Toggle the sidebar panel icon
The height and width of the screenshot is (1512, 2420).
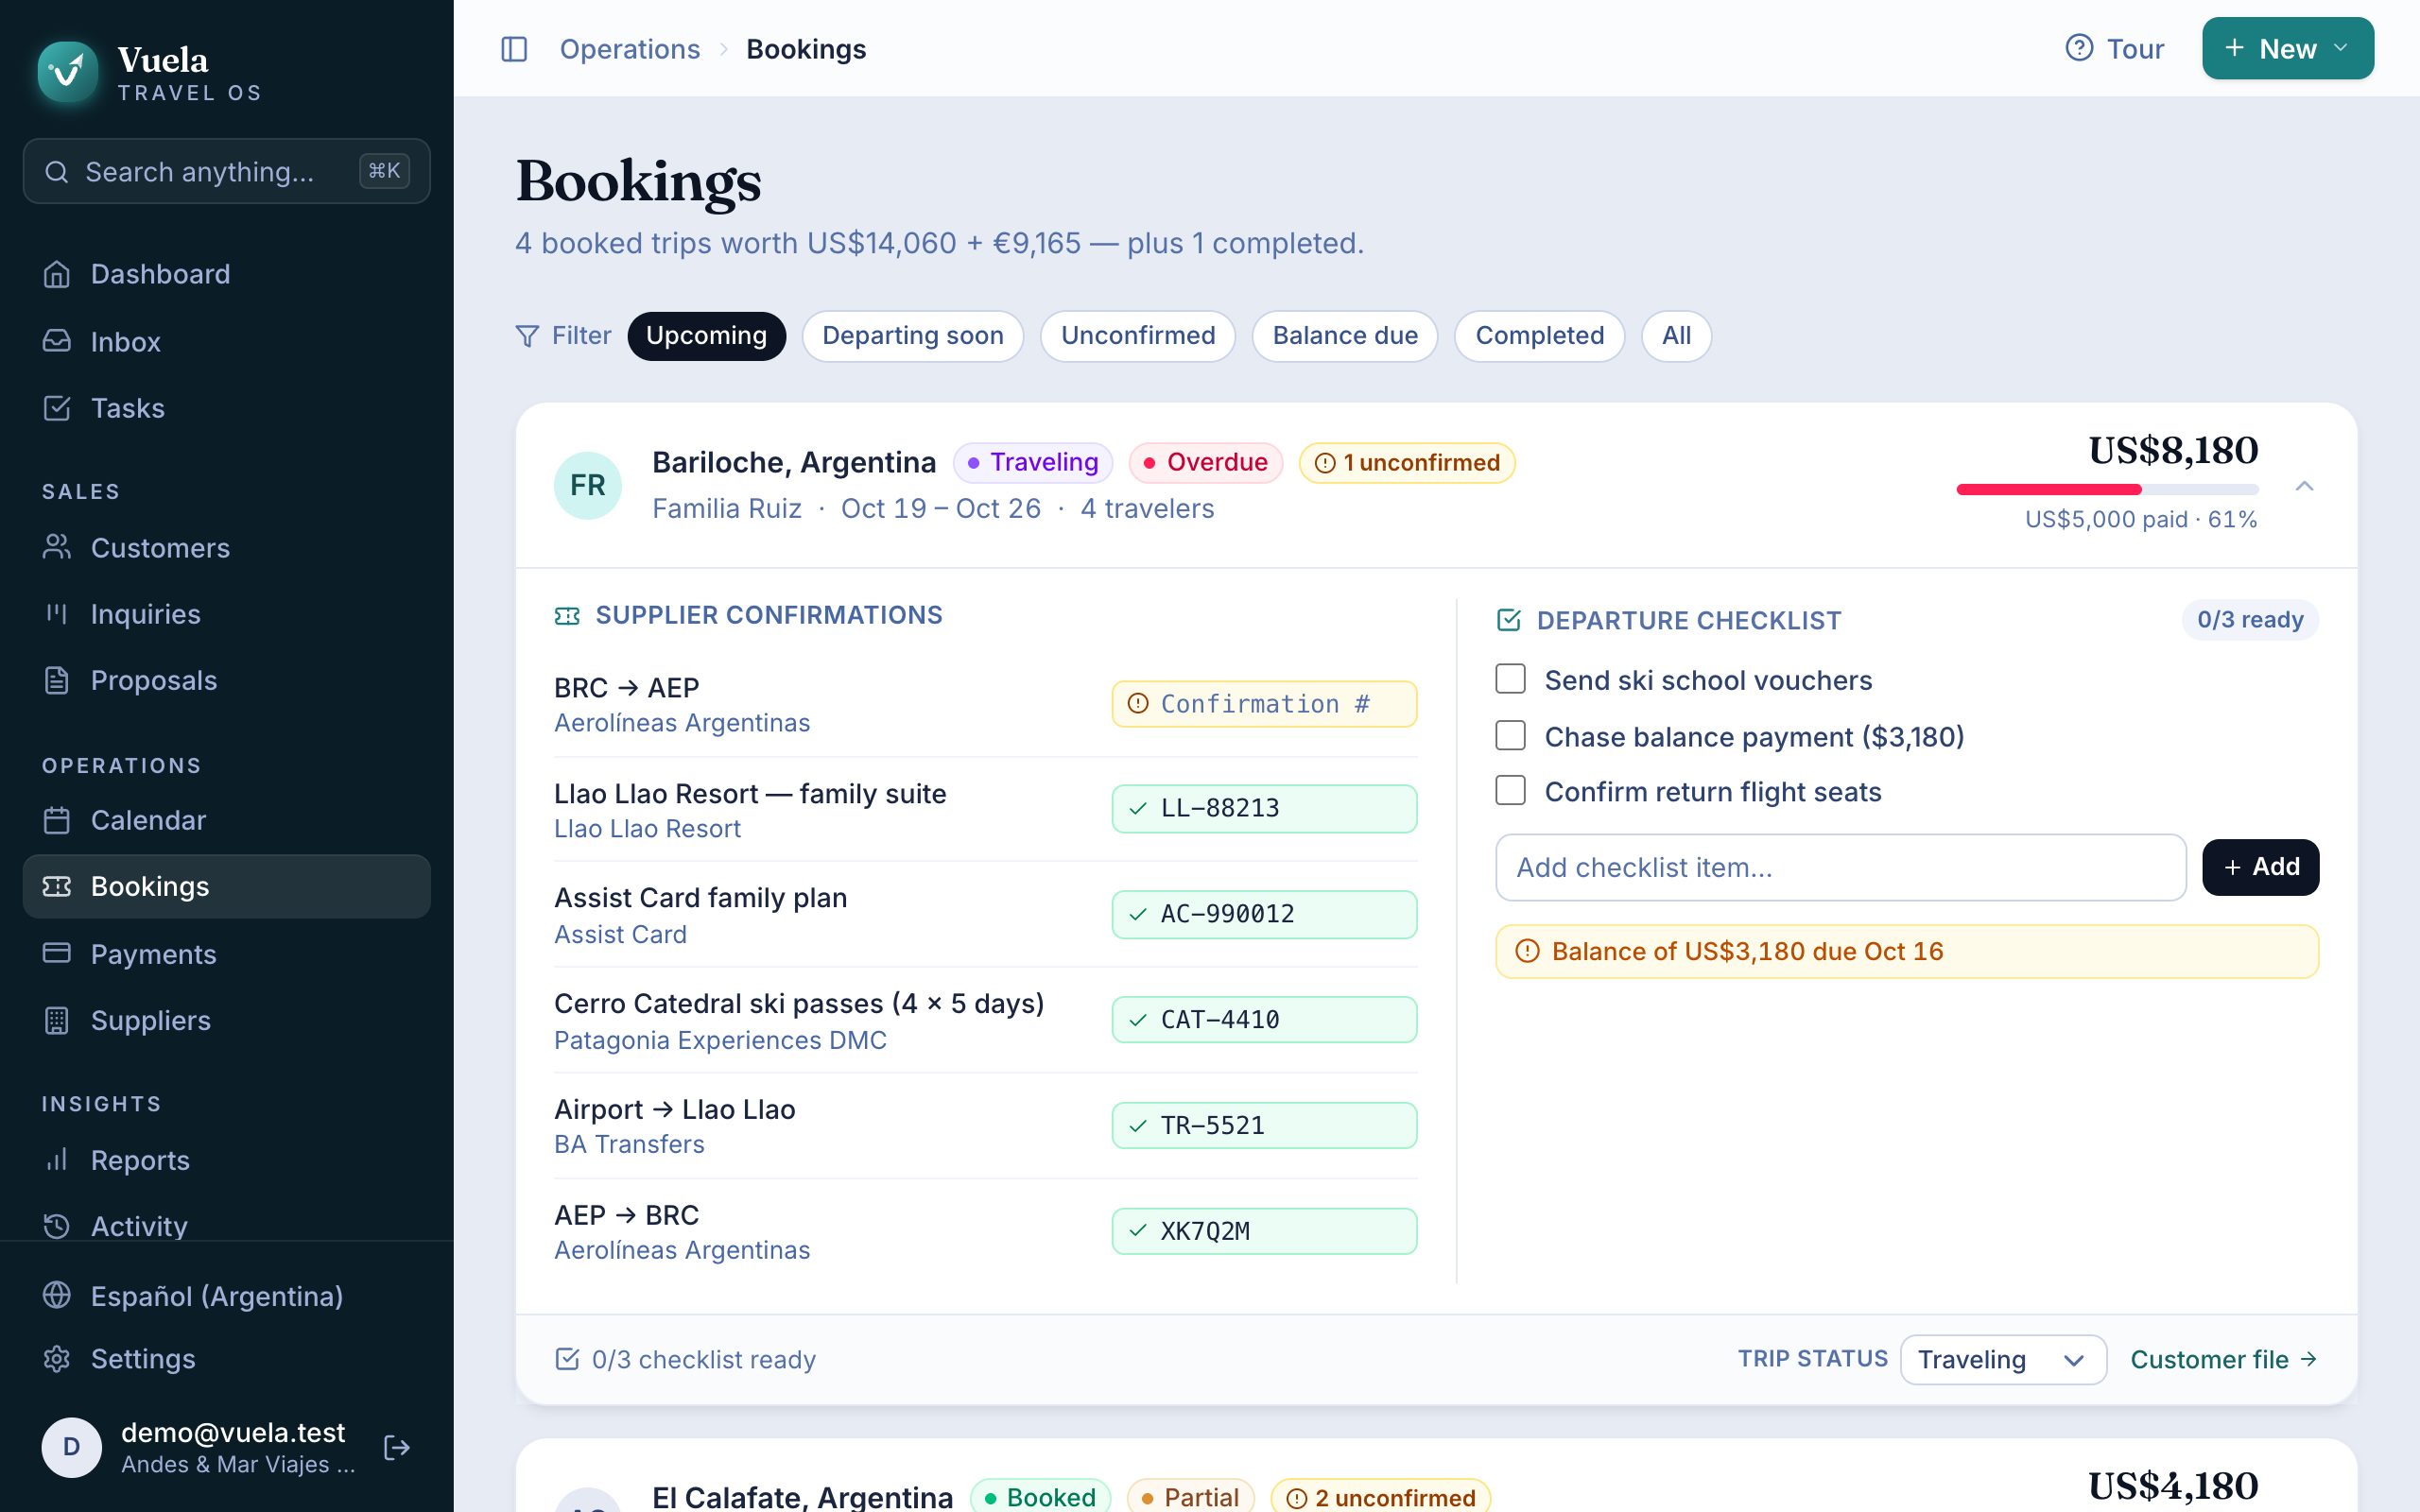click(x=514, y=49)
